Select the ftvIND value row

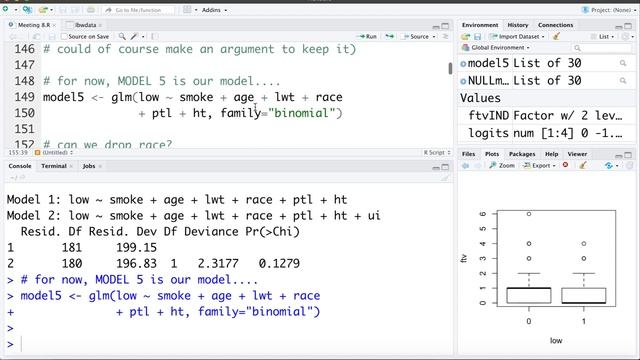coord(547,116)
